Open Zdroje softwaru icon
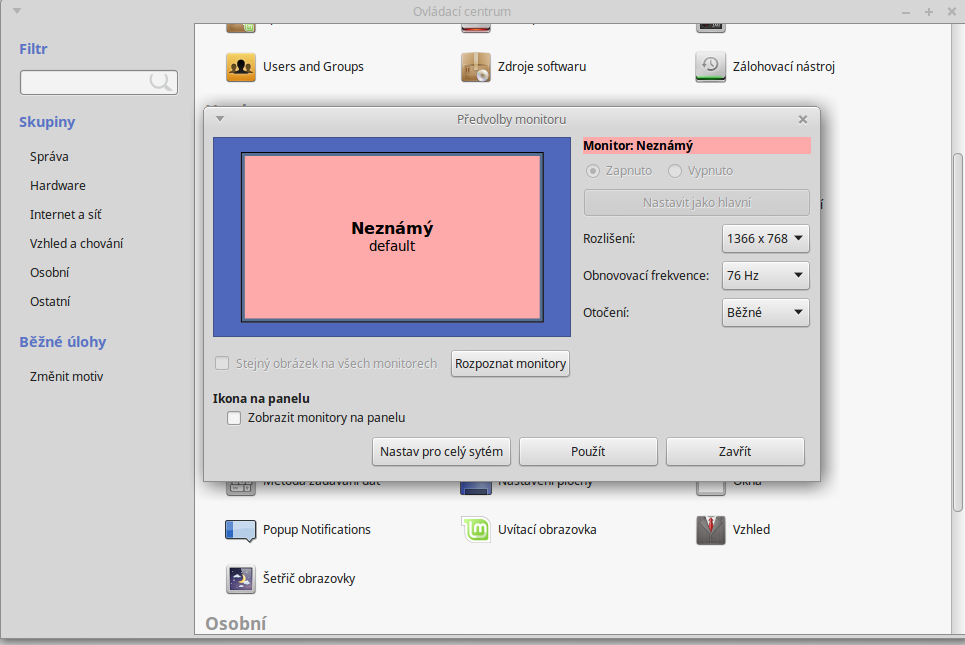Viewport: 965px width, 645px height. click(476, 67)
